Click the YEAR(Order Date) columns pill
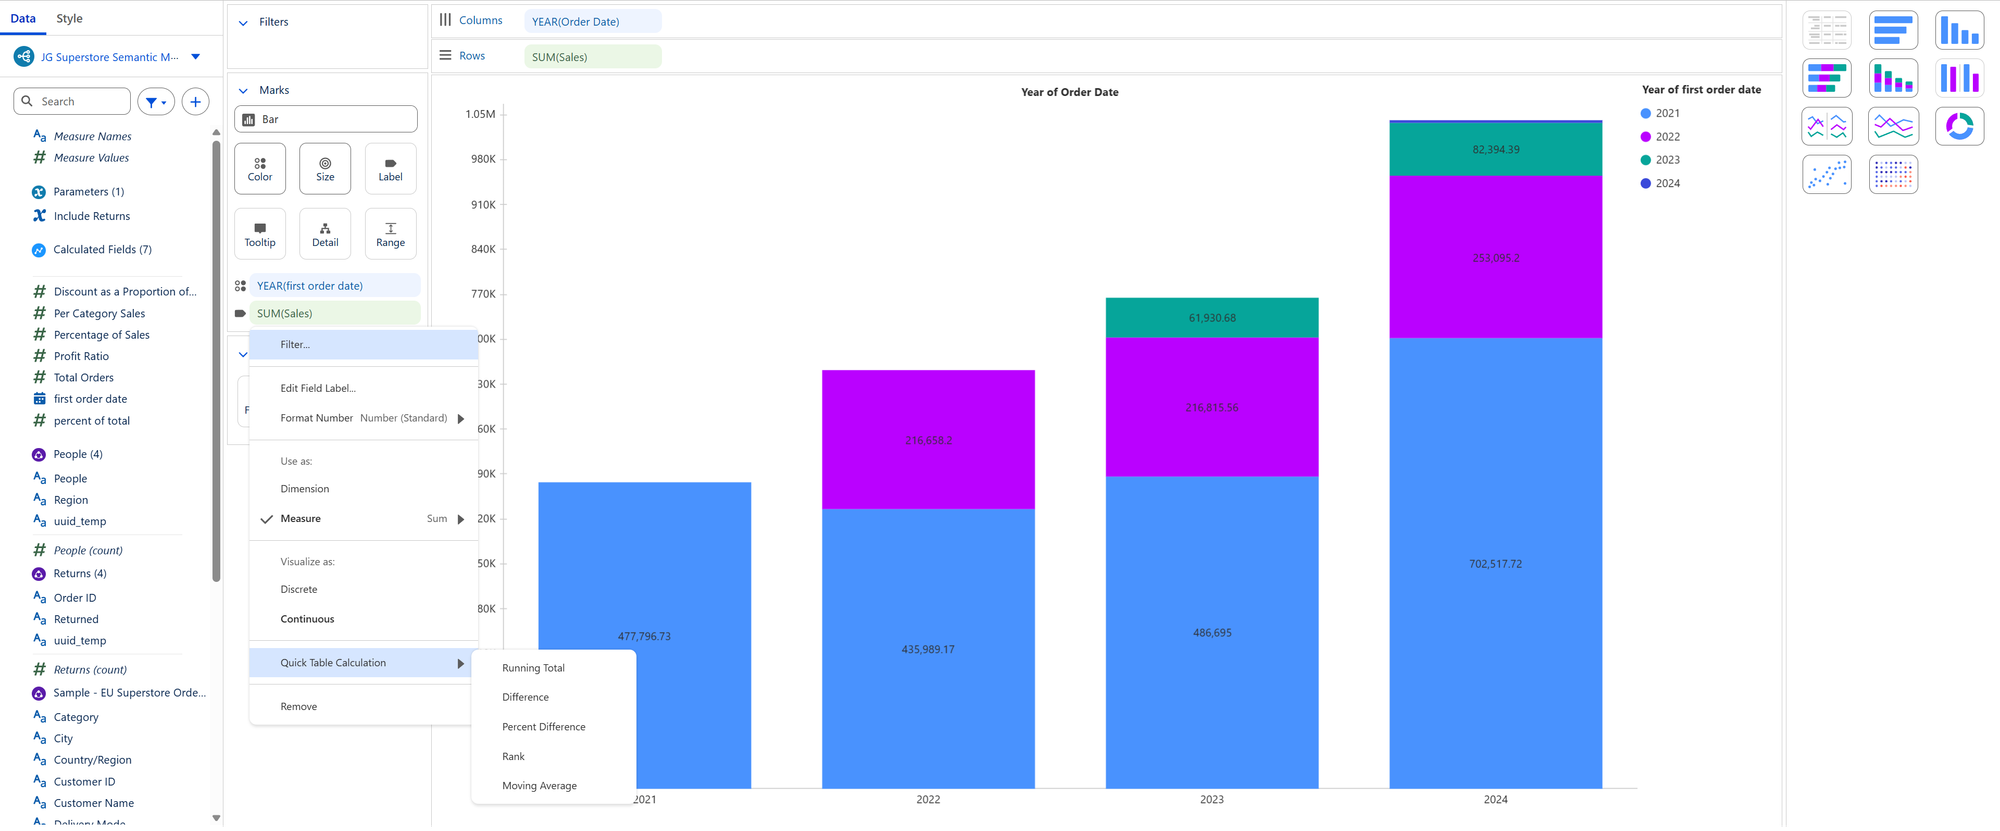2000x831 pixels. (592, 21)
